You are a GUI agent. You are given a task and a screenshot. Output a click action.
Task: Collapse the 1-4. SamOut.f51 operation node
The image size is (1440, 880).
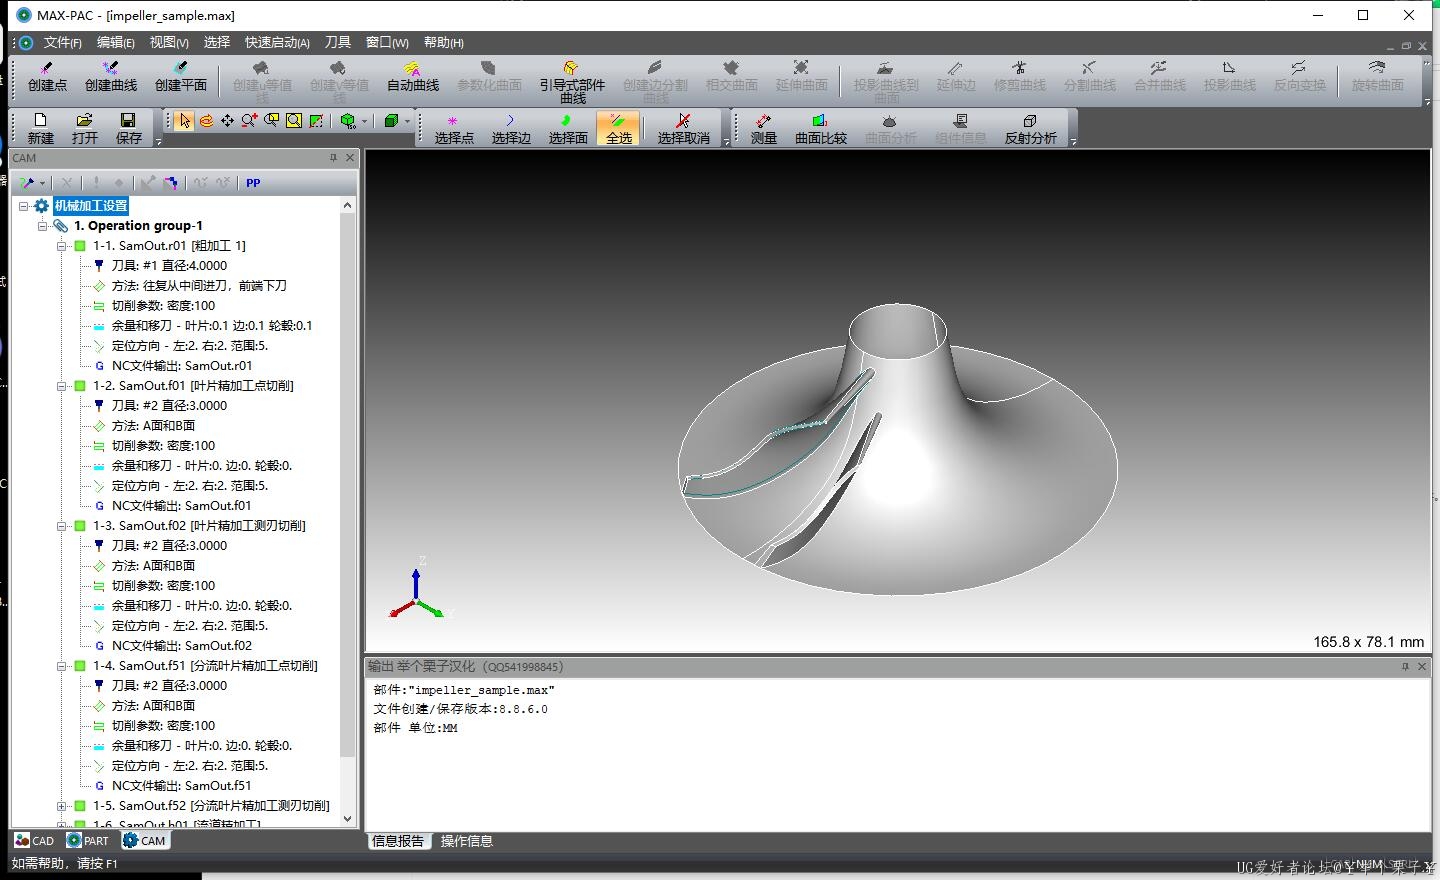pos(61,666)
